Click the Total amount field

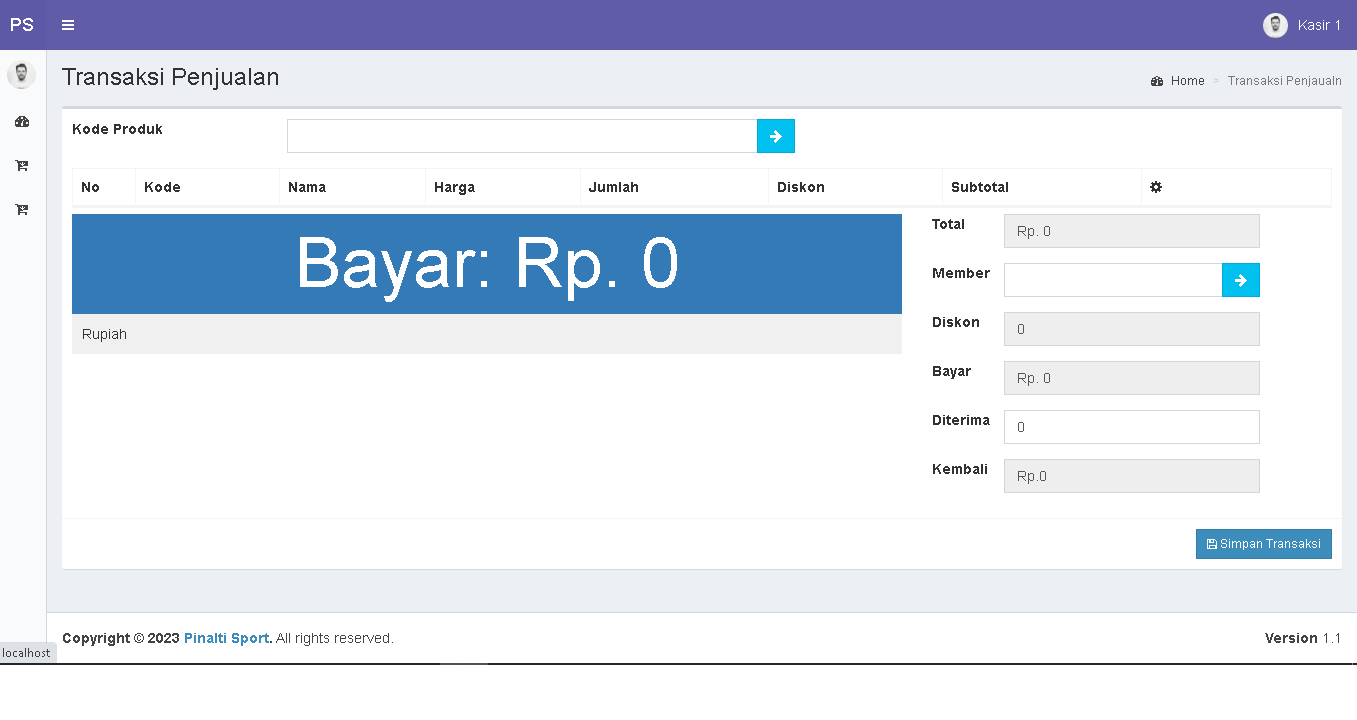(1131, 231)
